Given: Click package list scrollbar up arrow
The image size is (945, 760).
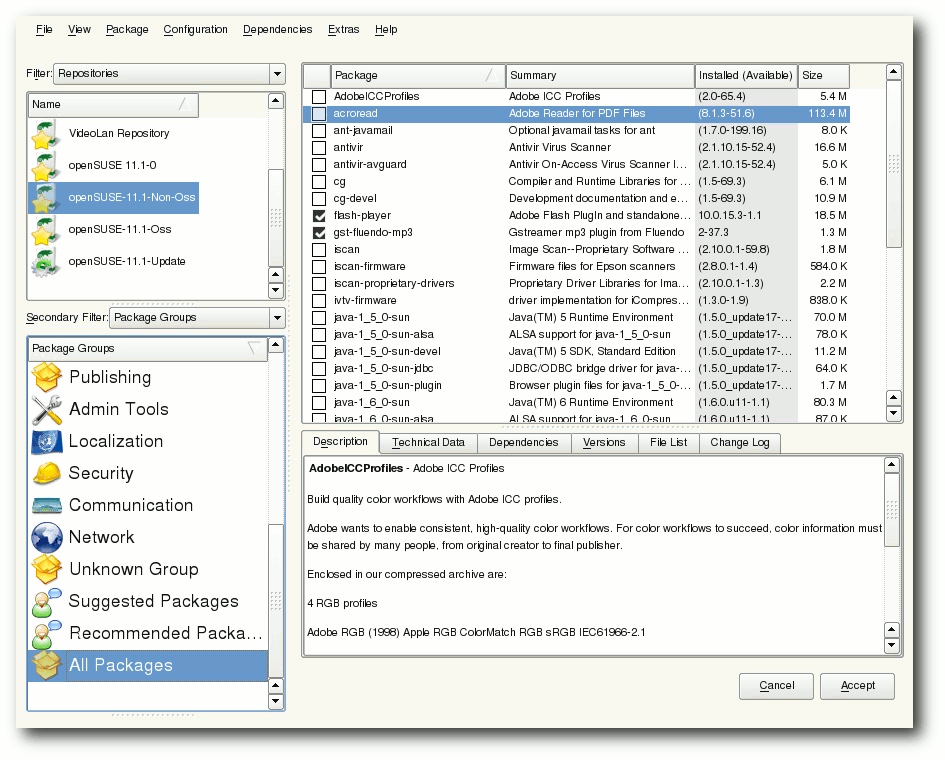Looking at the screenshot, I should tap(894, 72).
